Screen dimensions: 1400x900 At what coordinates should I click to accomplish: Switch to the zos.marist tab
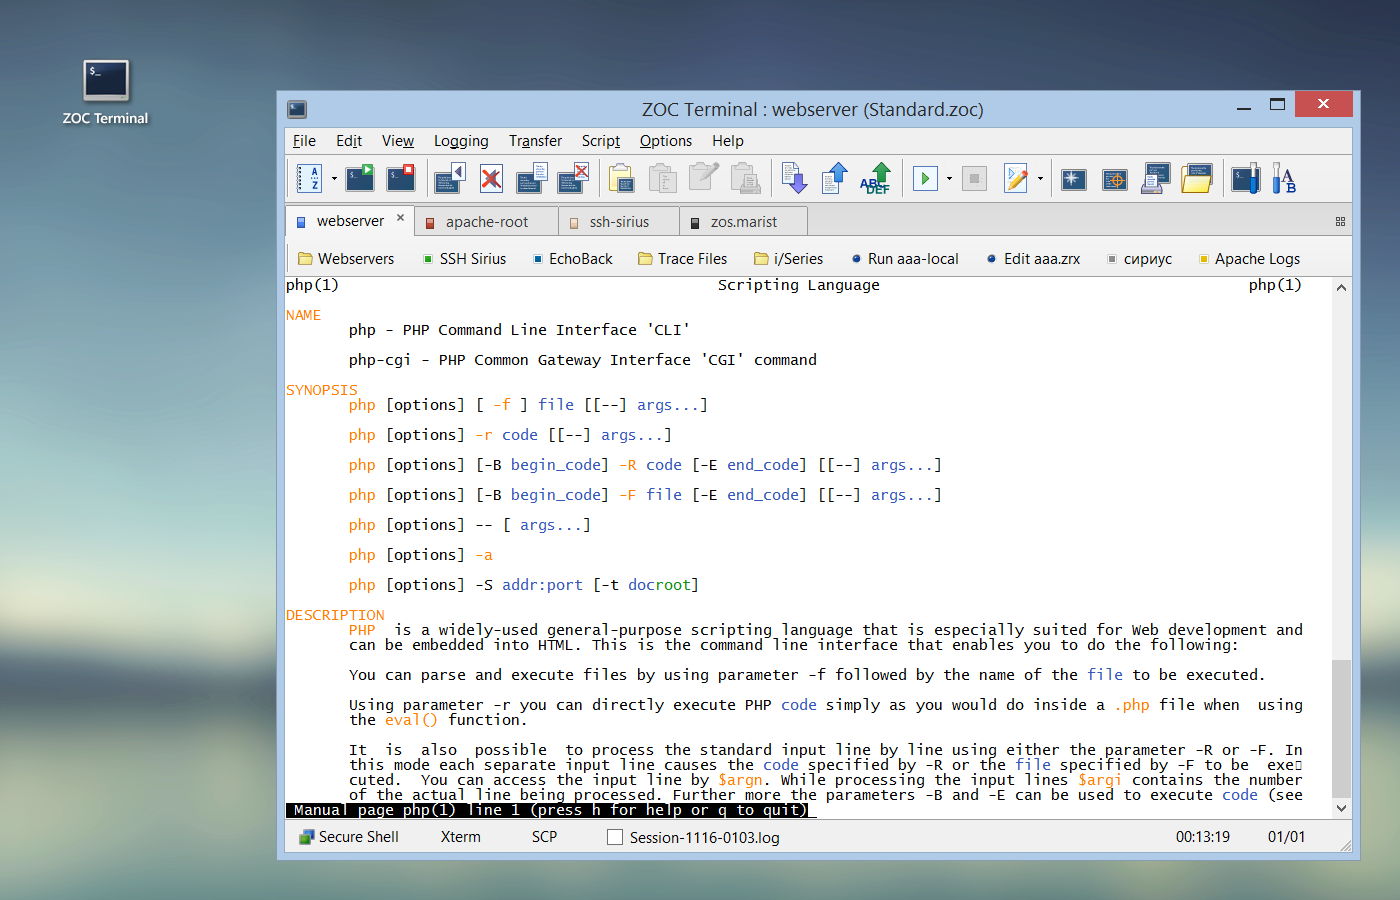742,221
